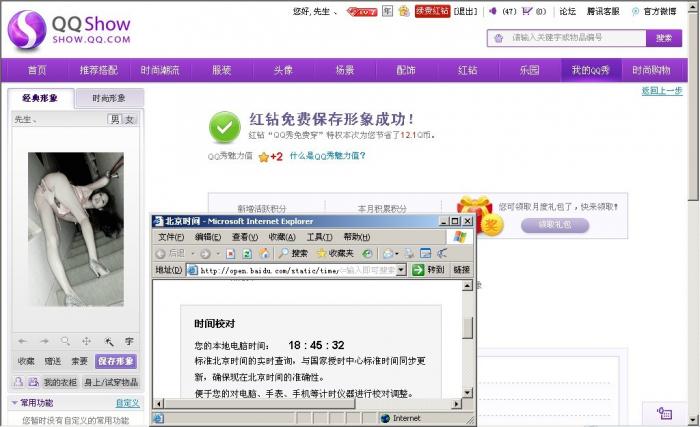
Task: Click IE History icon in toolbar
Action: point(367,254)
